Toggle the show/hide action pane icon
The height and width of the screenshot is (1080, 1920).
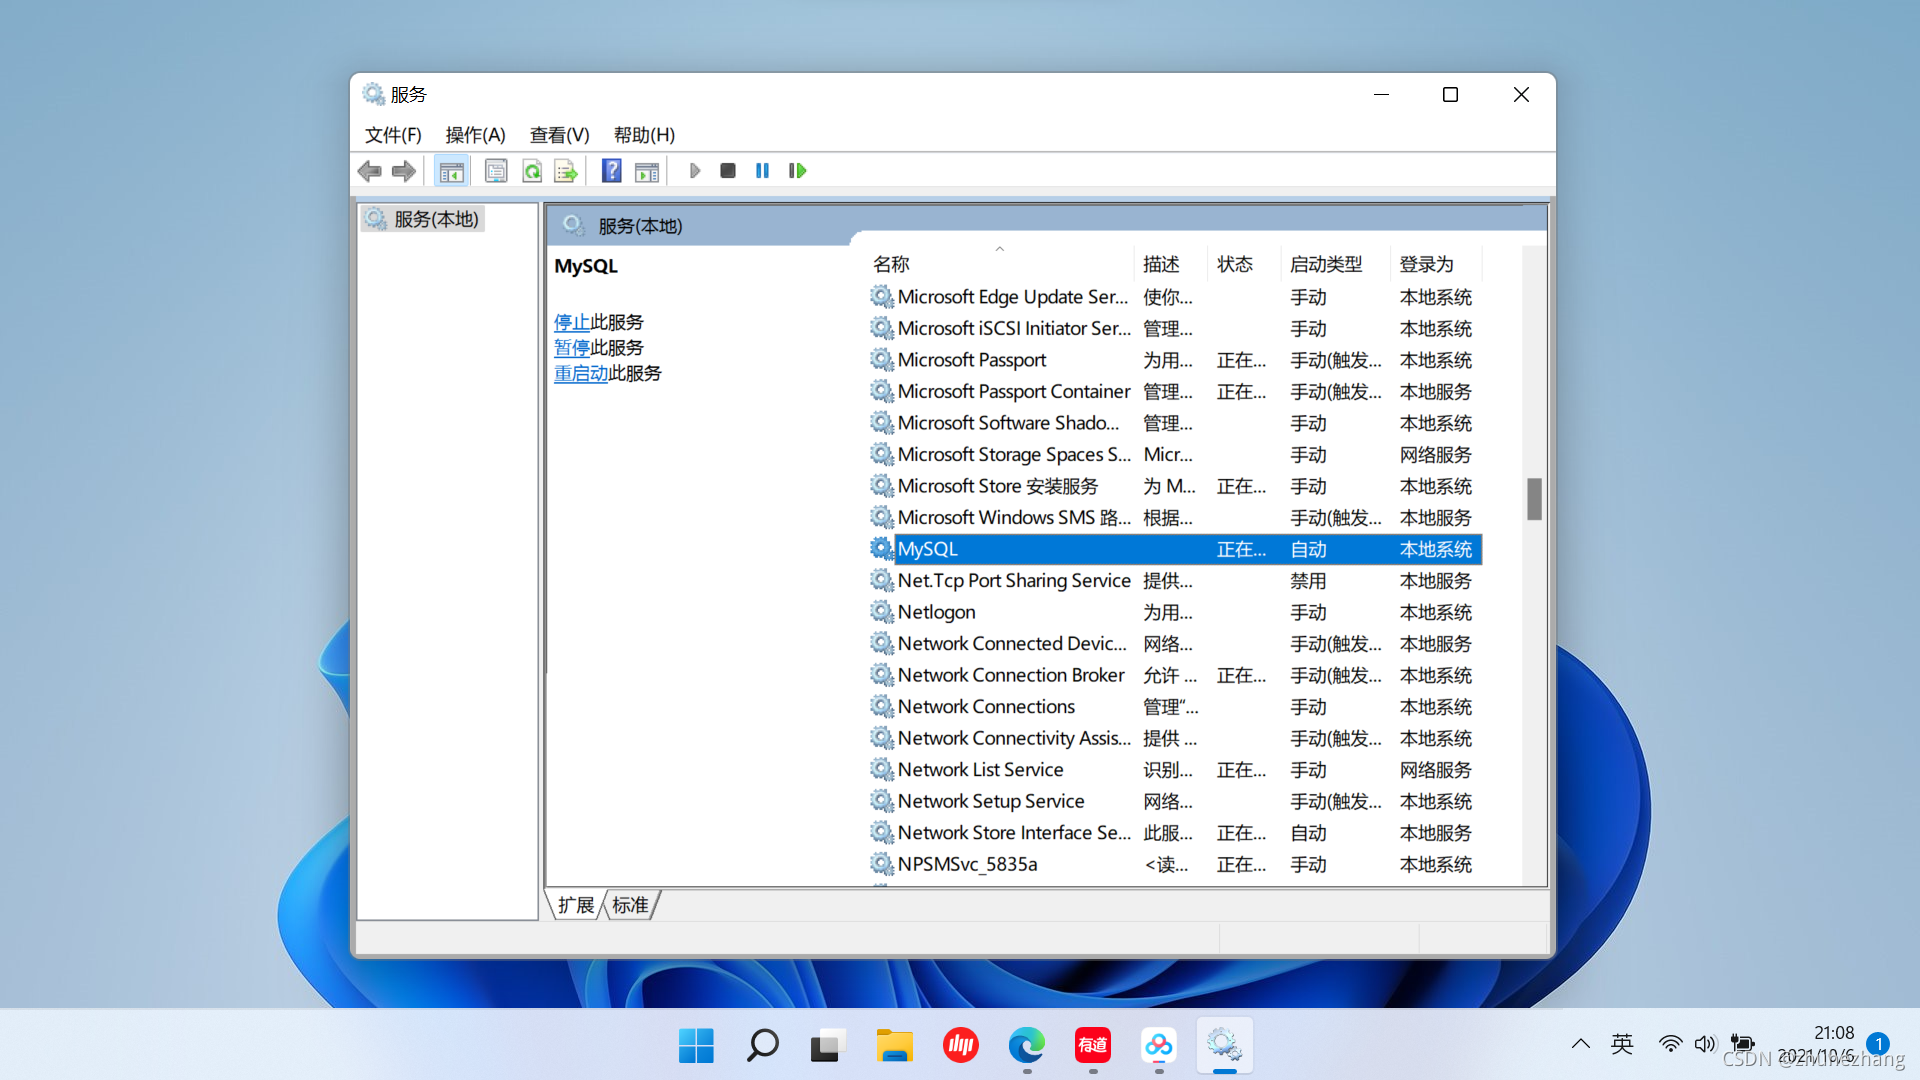[647, 171]
